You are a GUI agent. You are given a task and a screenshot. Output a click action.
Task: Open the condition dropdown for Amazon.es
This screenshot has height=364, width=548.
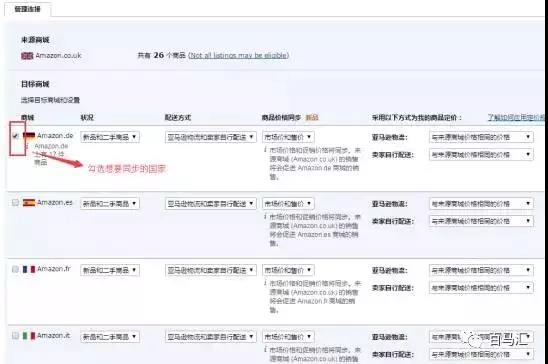pyautogui.click(x=110, y=203)
